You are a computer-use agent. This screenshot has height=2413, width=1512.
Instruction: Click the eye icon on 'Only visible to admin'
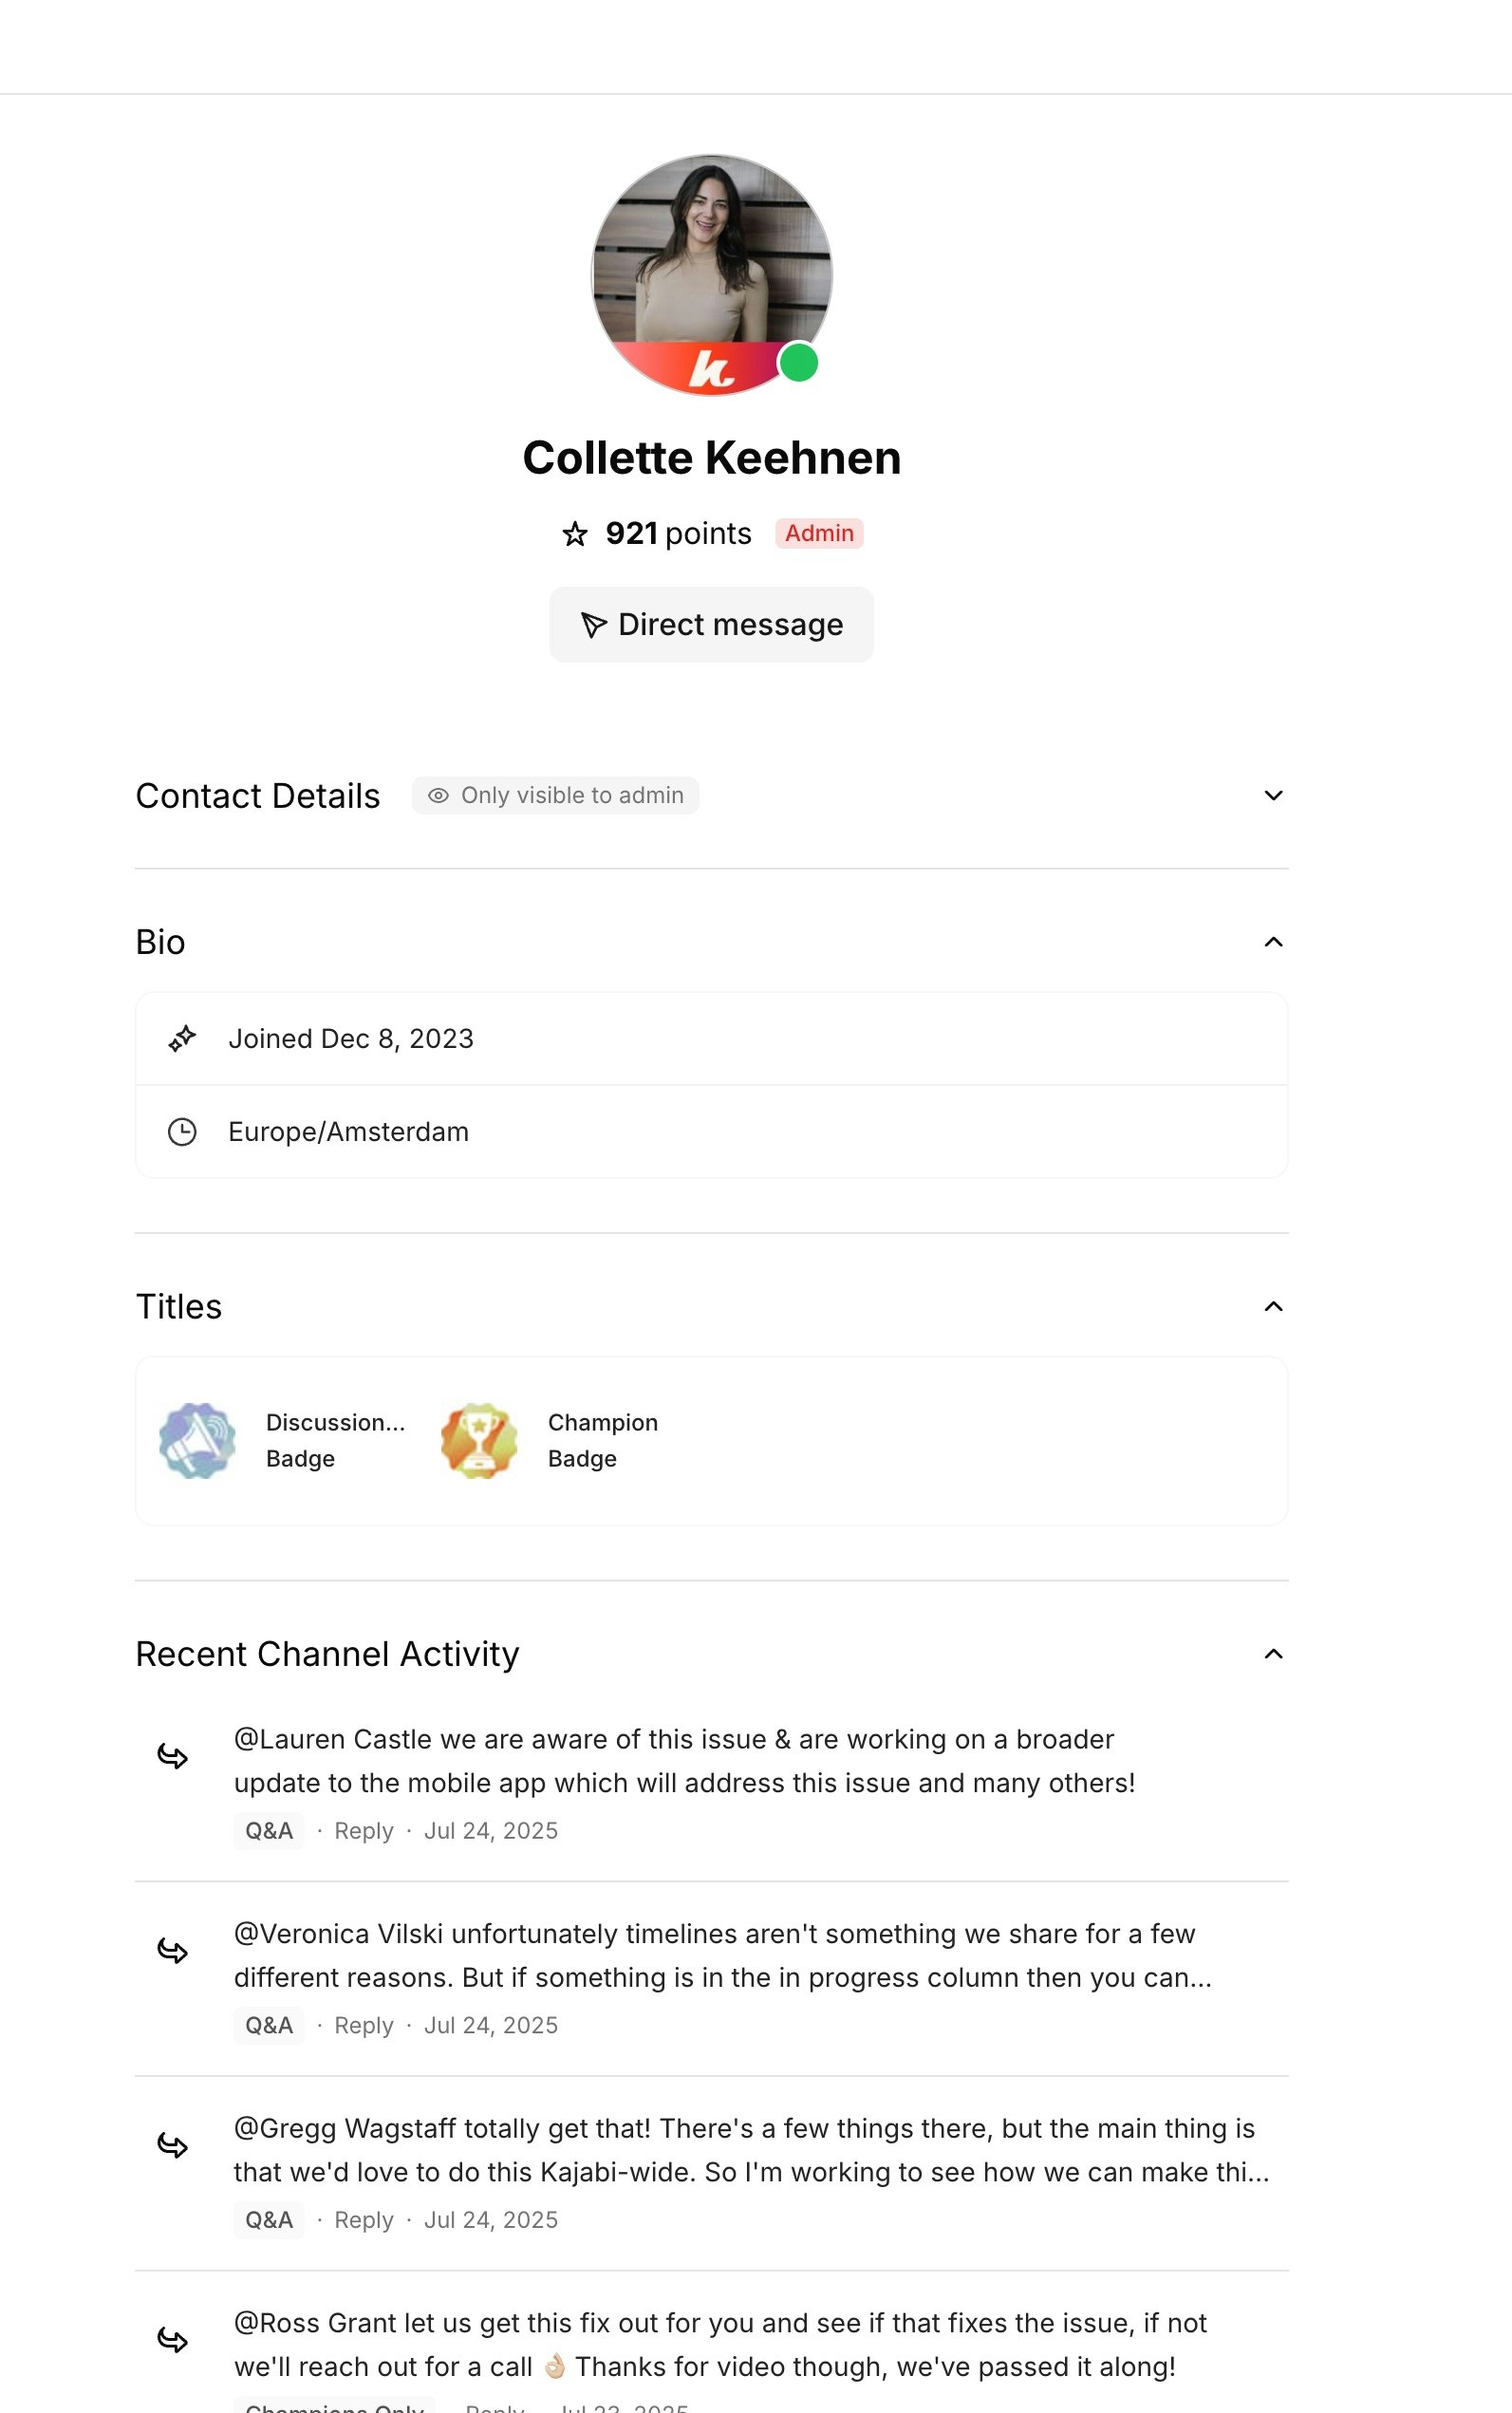tap(438, 795)
